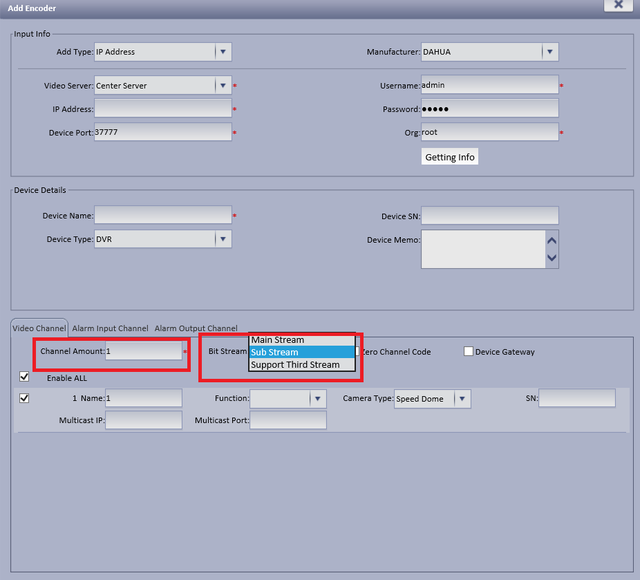Click inside the Device Memo text area
Screen dimensions: 640x580
483,249
